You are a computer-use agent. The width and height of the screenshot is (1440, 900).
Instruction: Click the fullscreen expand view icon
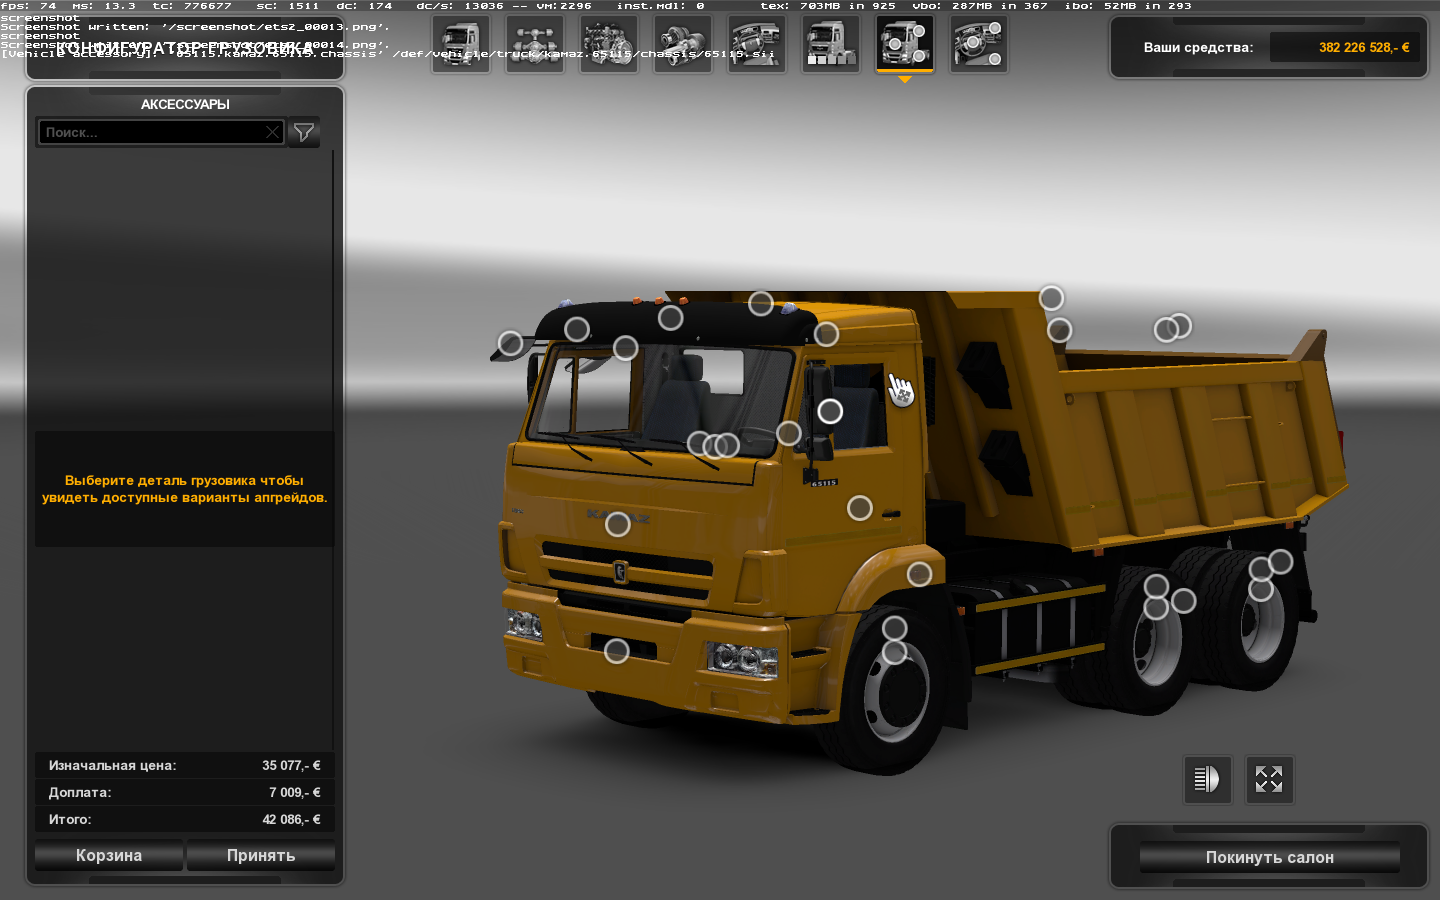(x=1269, y=779)
